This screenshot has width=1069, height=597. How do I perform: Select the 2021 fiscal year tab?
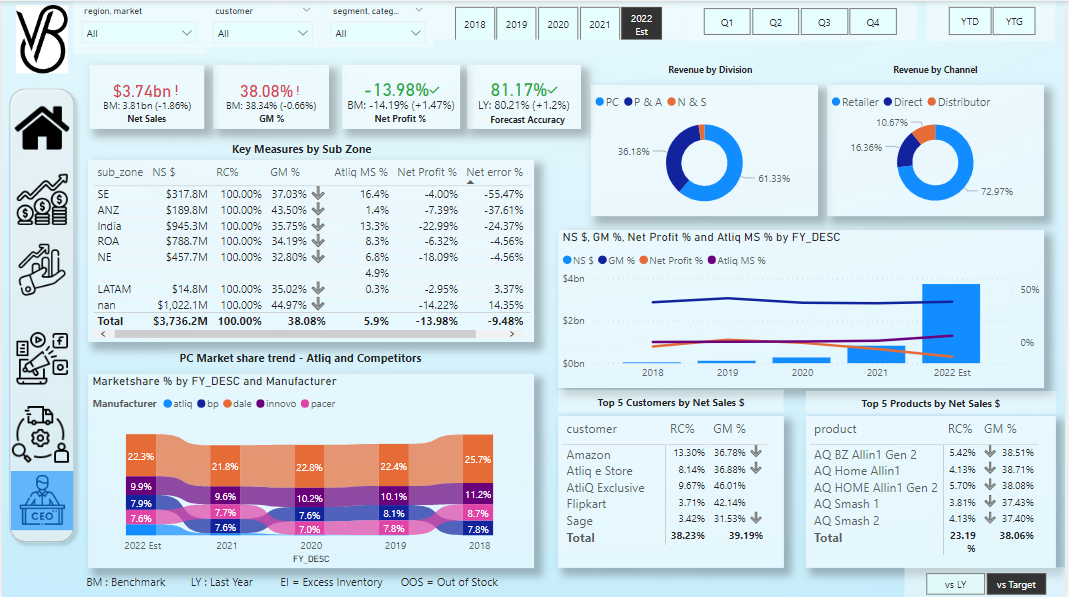point(599,24)
